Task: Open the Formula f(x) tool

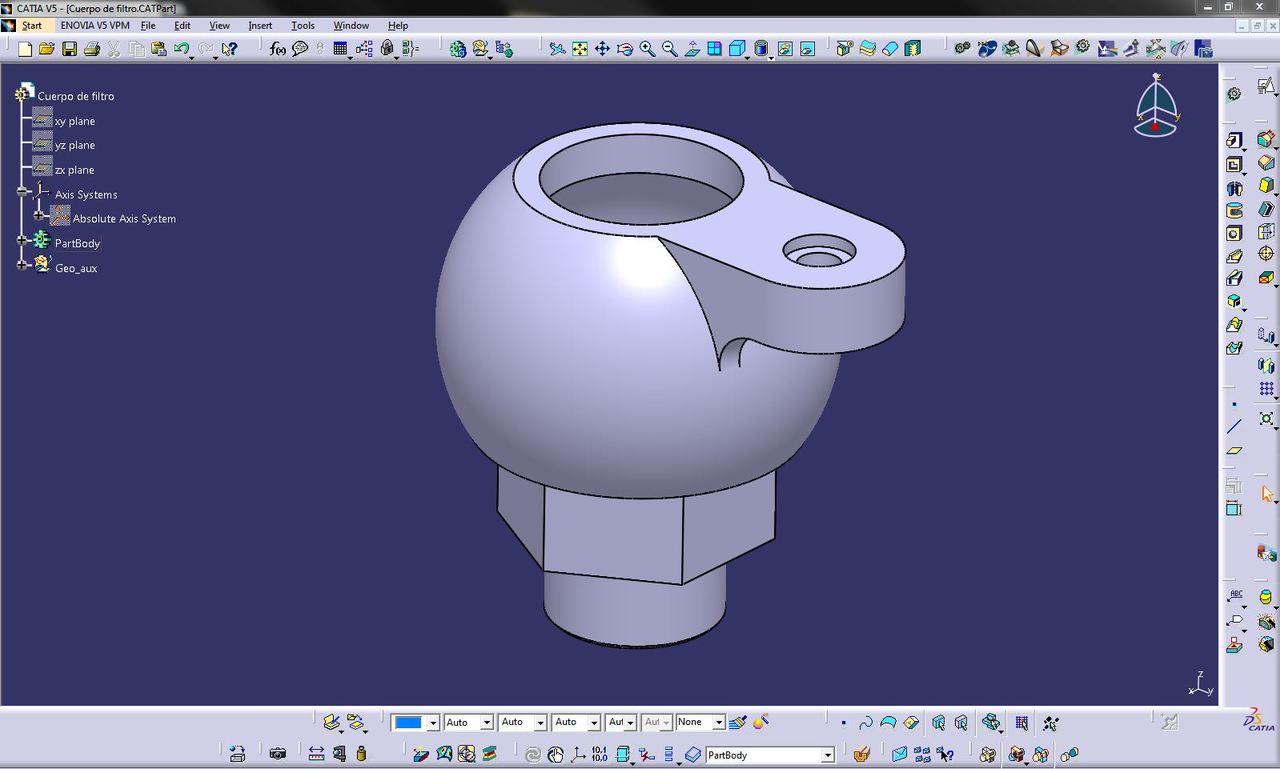Action: 278,48
